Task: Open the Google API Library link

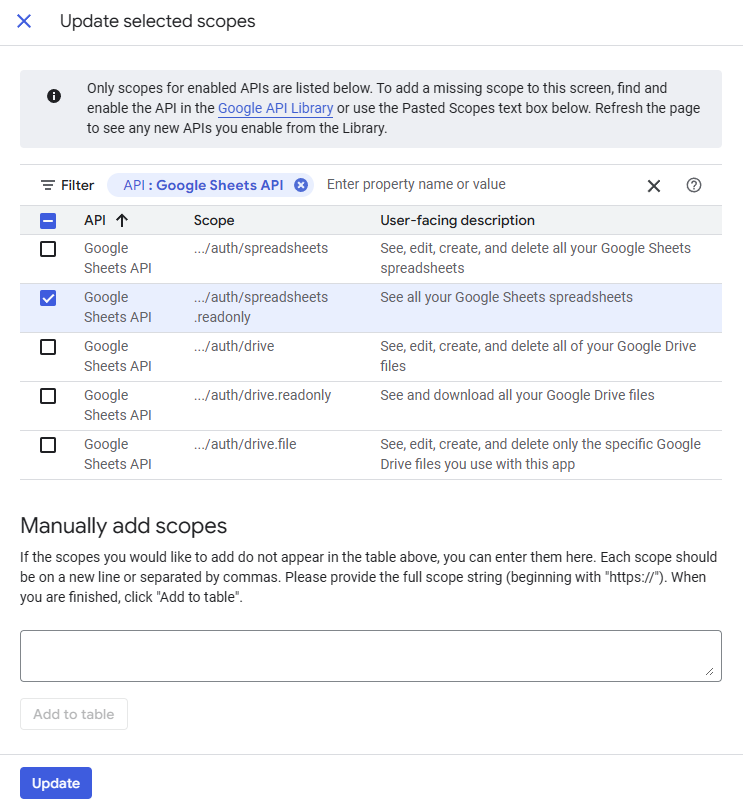Action: tap(275, 108)
